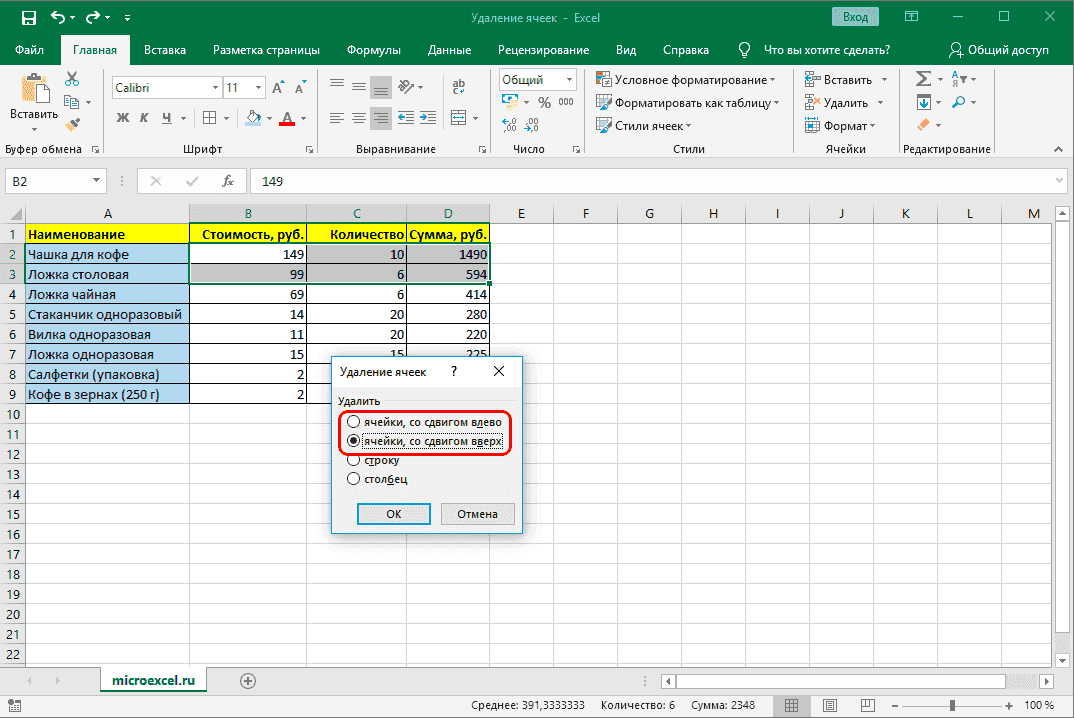Click the zoom slider in status bar
The width and height of the screenshot is (1074, 718).
[953, 706]
